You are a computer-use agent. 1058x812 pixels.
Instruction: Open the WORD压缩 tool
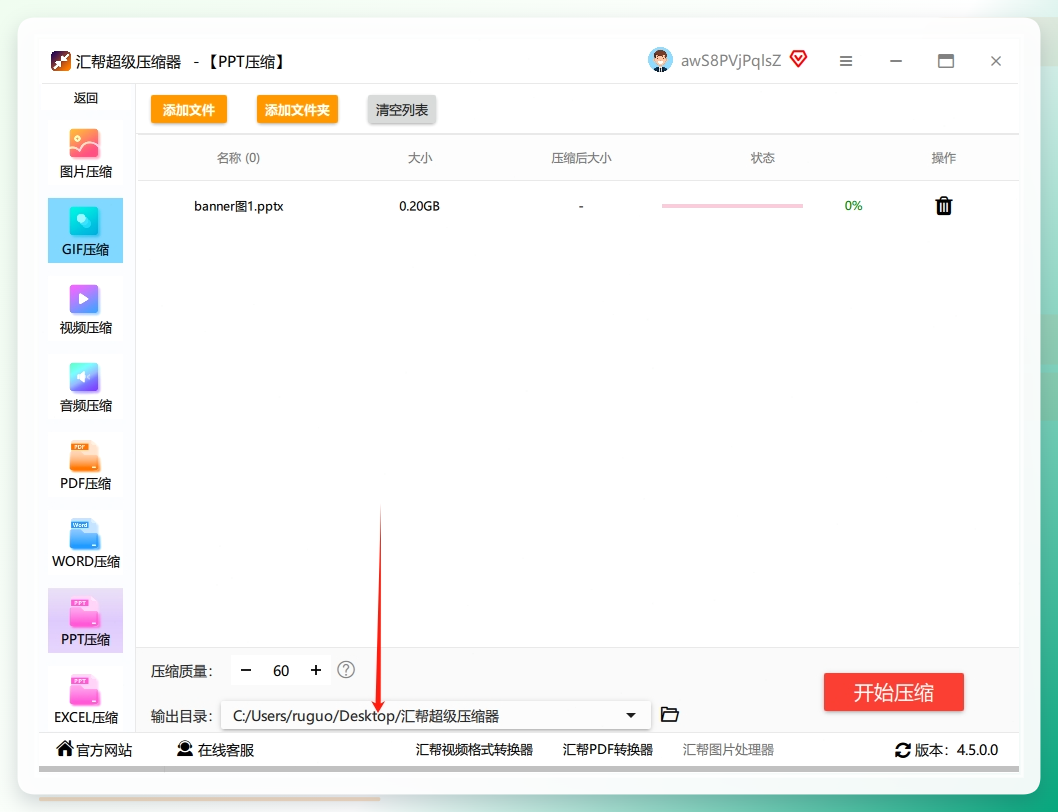(x=85, y=543)
